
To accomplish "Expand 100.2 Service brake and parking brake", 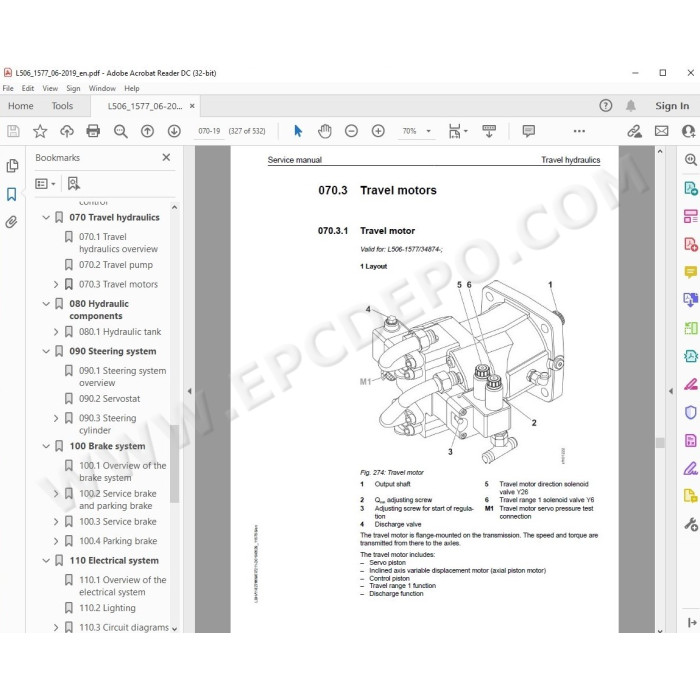I will coord(56,494).
